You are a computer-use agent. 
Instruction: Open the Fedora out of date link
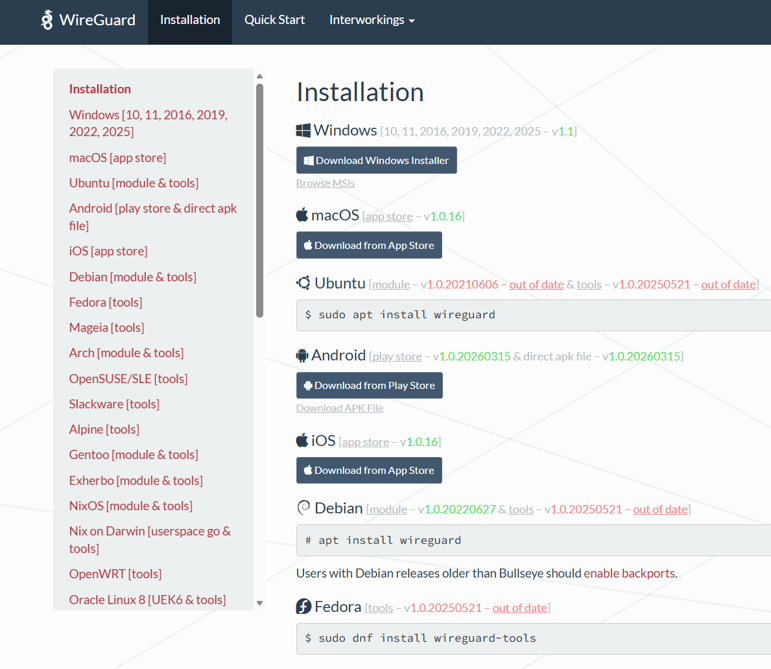[x=520, y=608]
